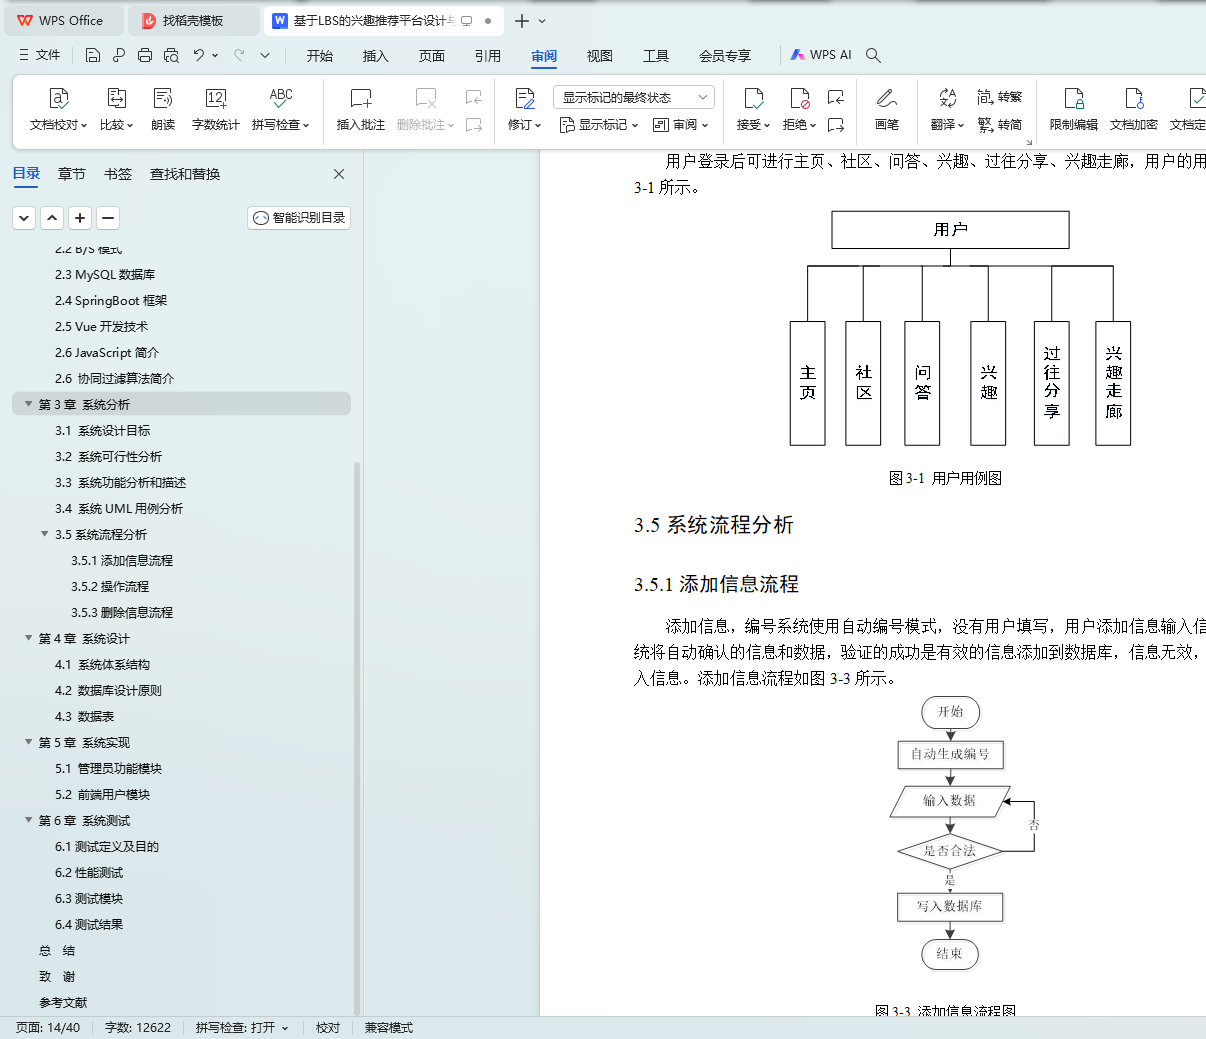Open a new tab with plus icon

pyautogui.click(x=521, y=20)
